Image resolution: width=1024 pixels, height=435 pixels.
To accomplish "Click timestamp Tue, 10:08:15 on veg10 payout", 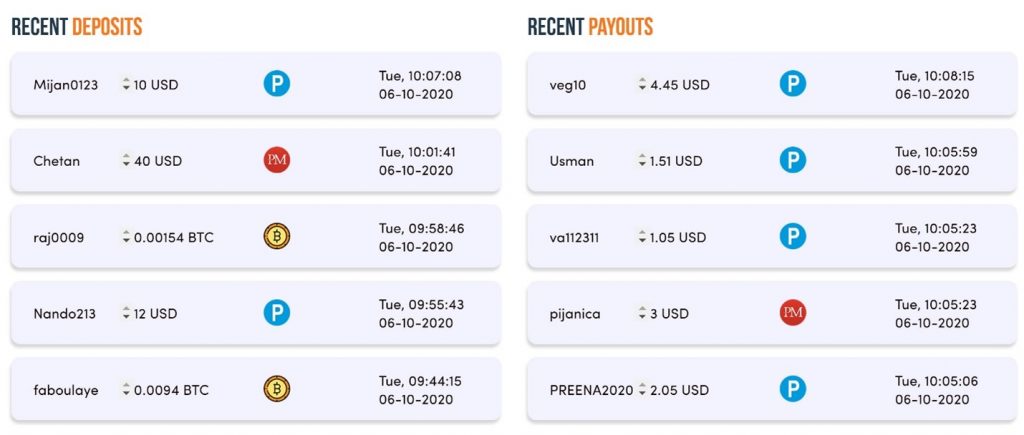I will [935, 76].
